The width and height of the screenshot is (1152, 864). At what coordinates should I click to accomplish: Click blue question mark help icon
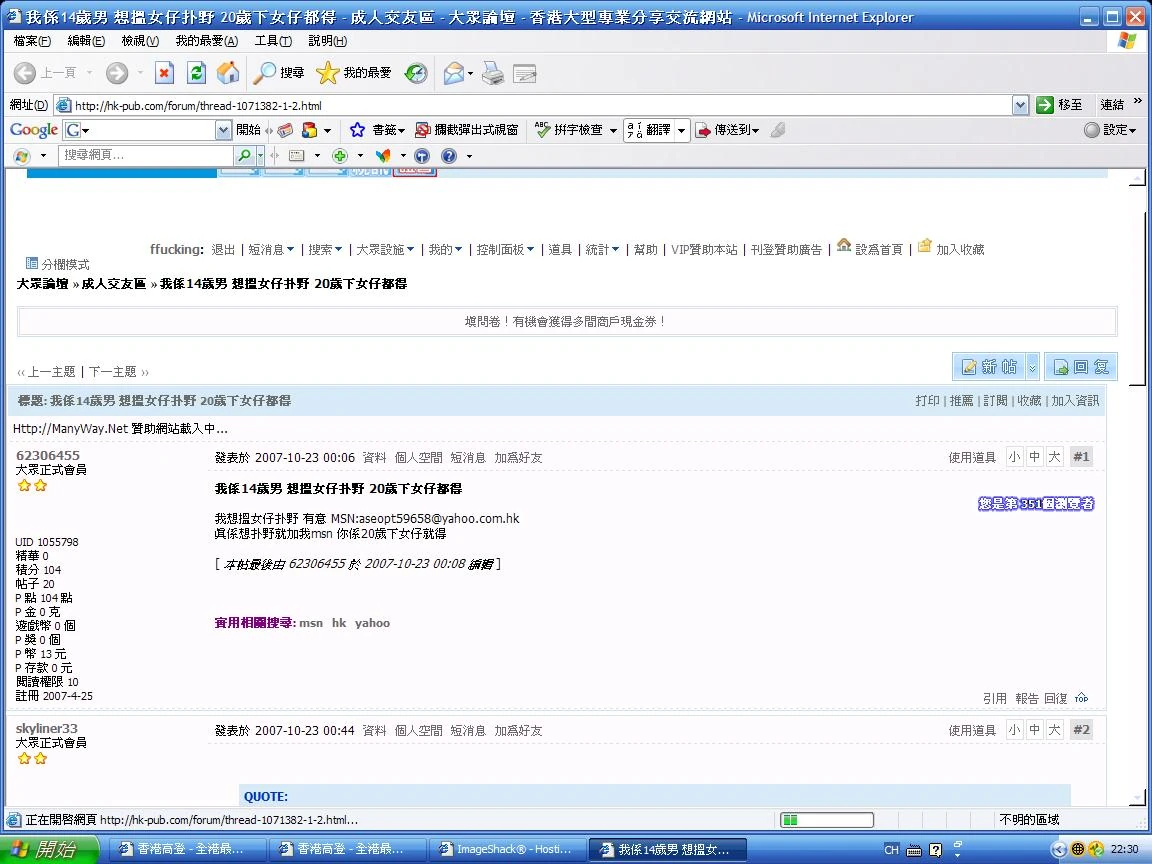[x=449, y=156]
